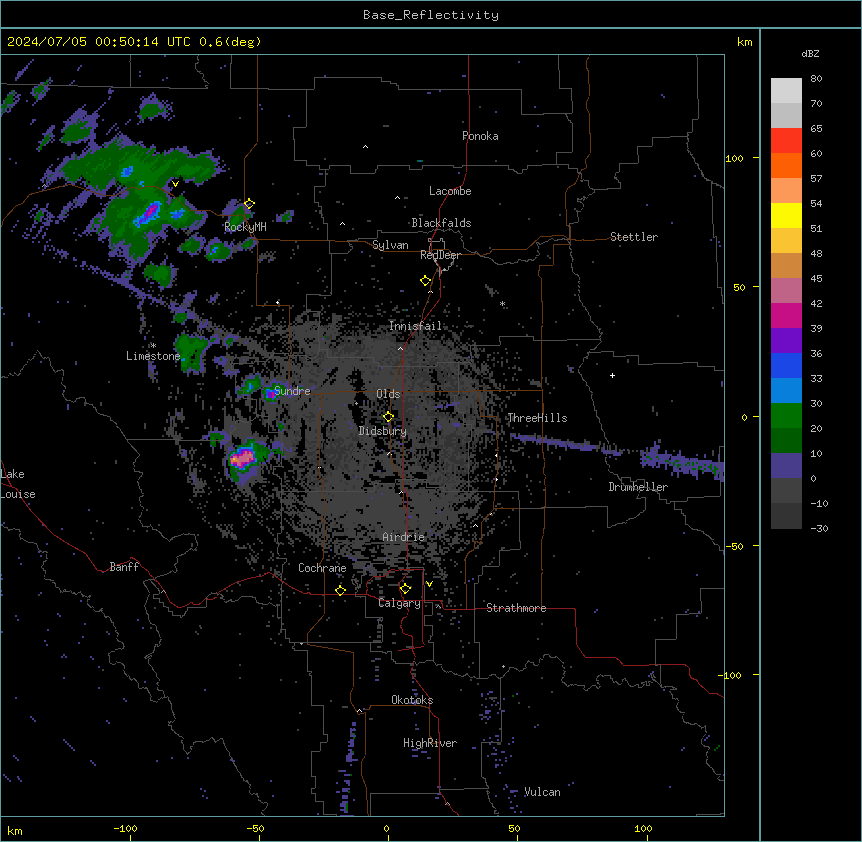The image size is (862, 842).
Task: Click the RockyMH label
Action: pyautogui.click(x=245, y=227)
